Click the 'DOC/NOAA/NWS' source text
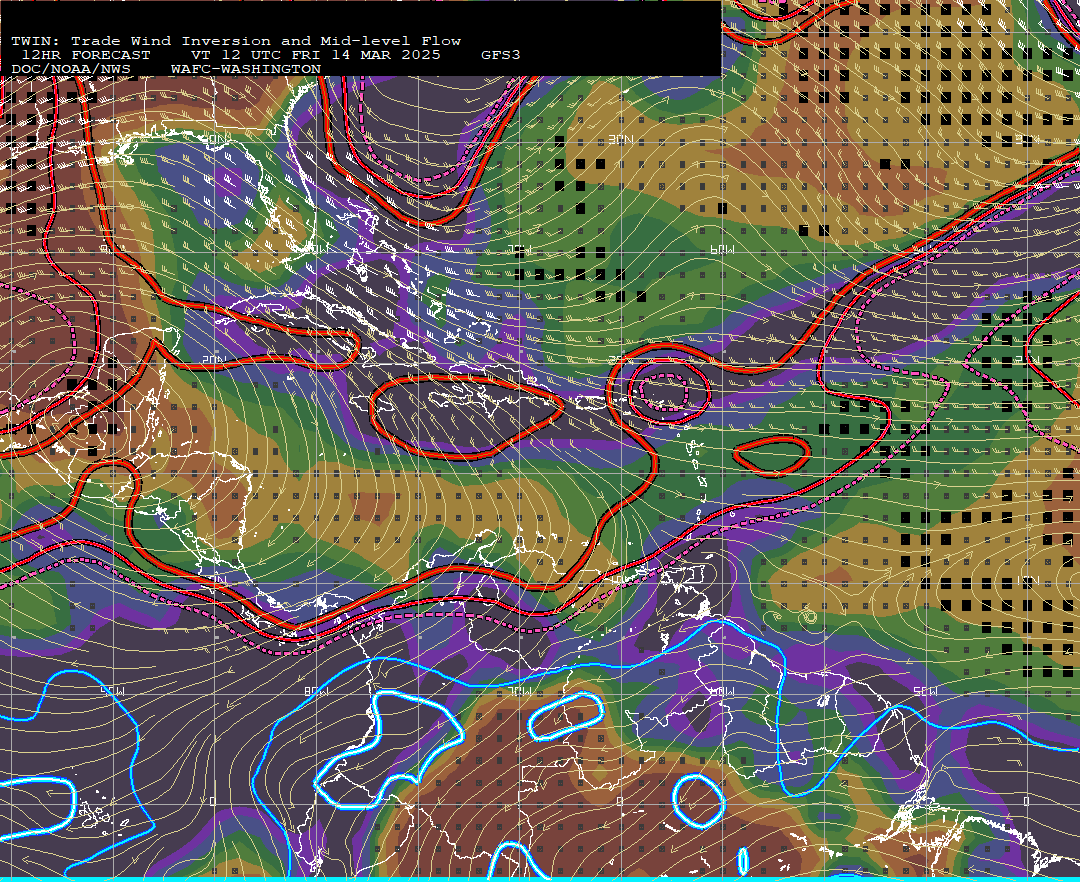Image resolution: width=1080 pixels, height=882 pixels. pos(71,70)
